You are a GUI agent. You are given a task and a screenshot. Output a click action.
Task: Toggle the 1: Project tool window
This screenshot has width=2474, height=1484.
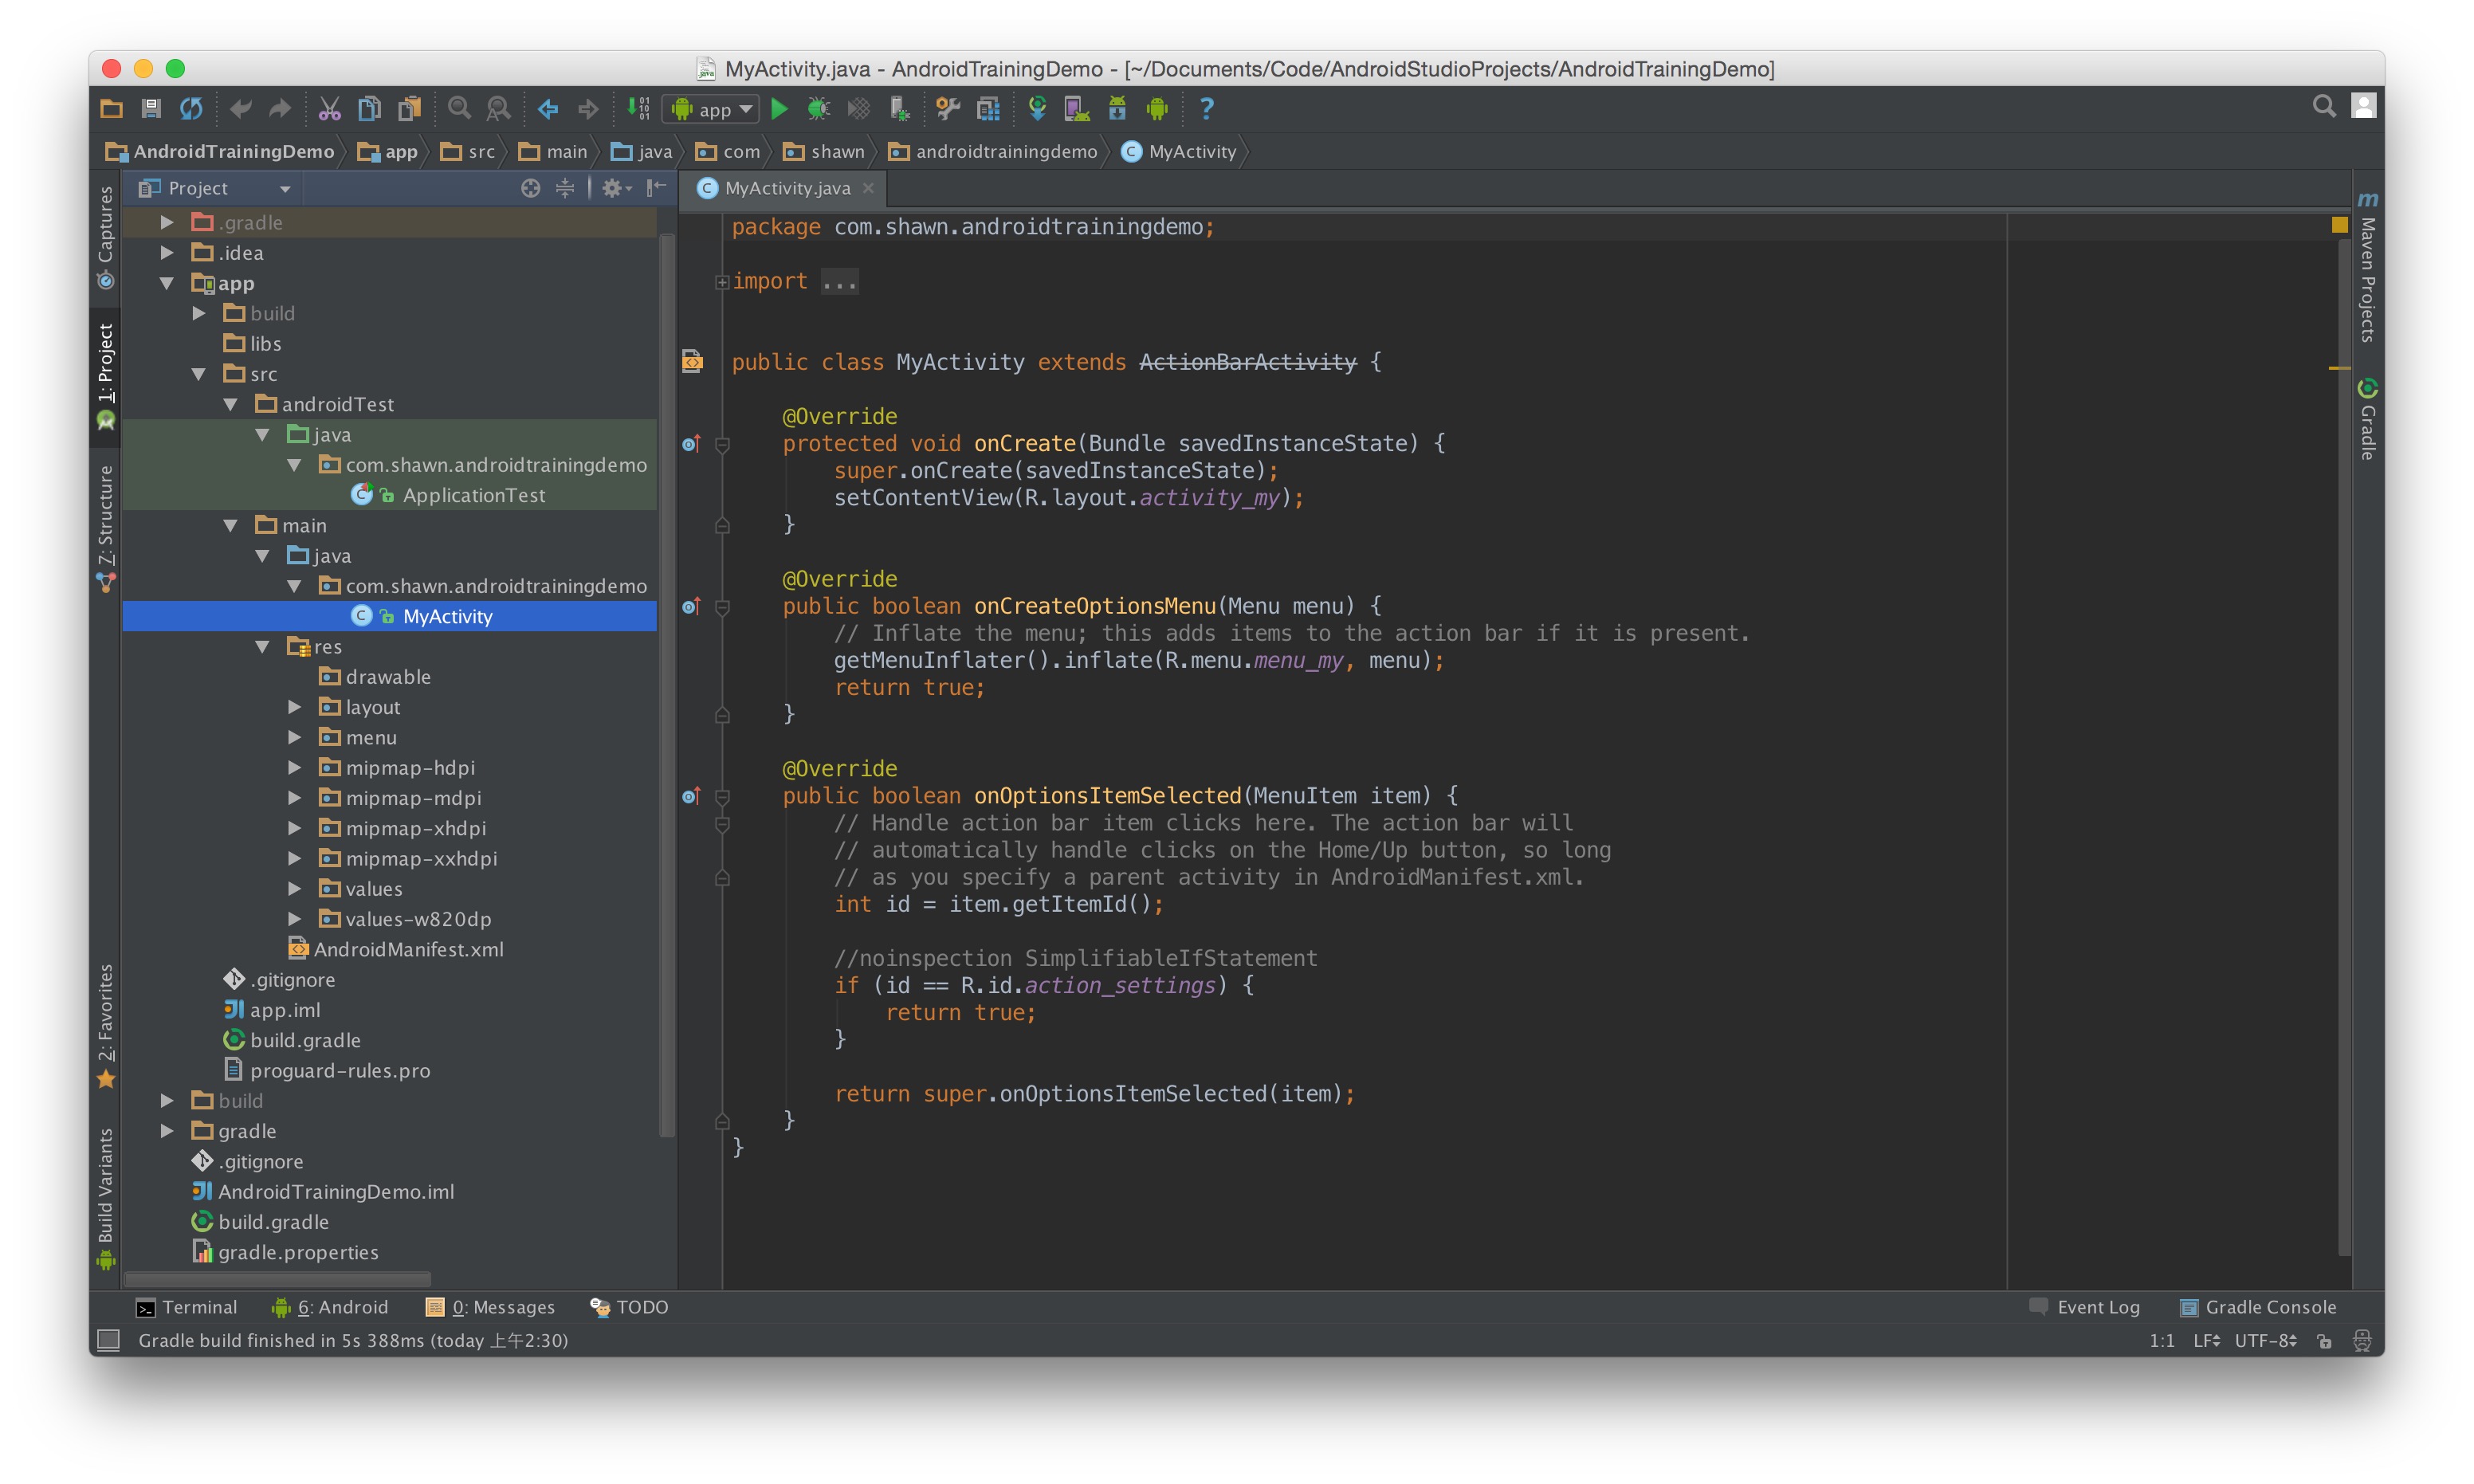point(106,376)
